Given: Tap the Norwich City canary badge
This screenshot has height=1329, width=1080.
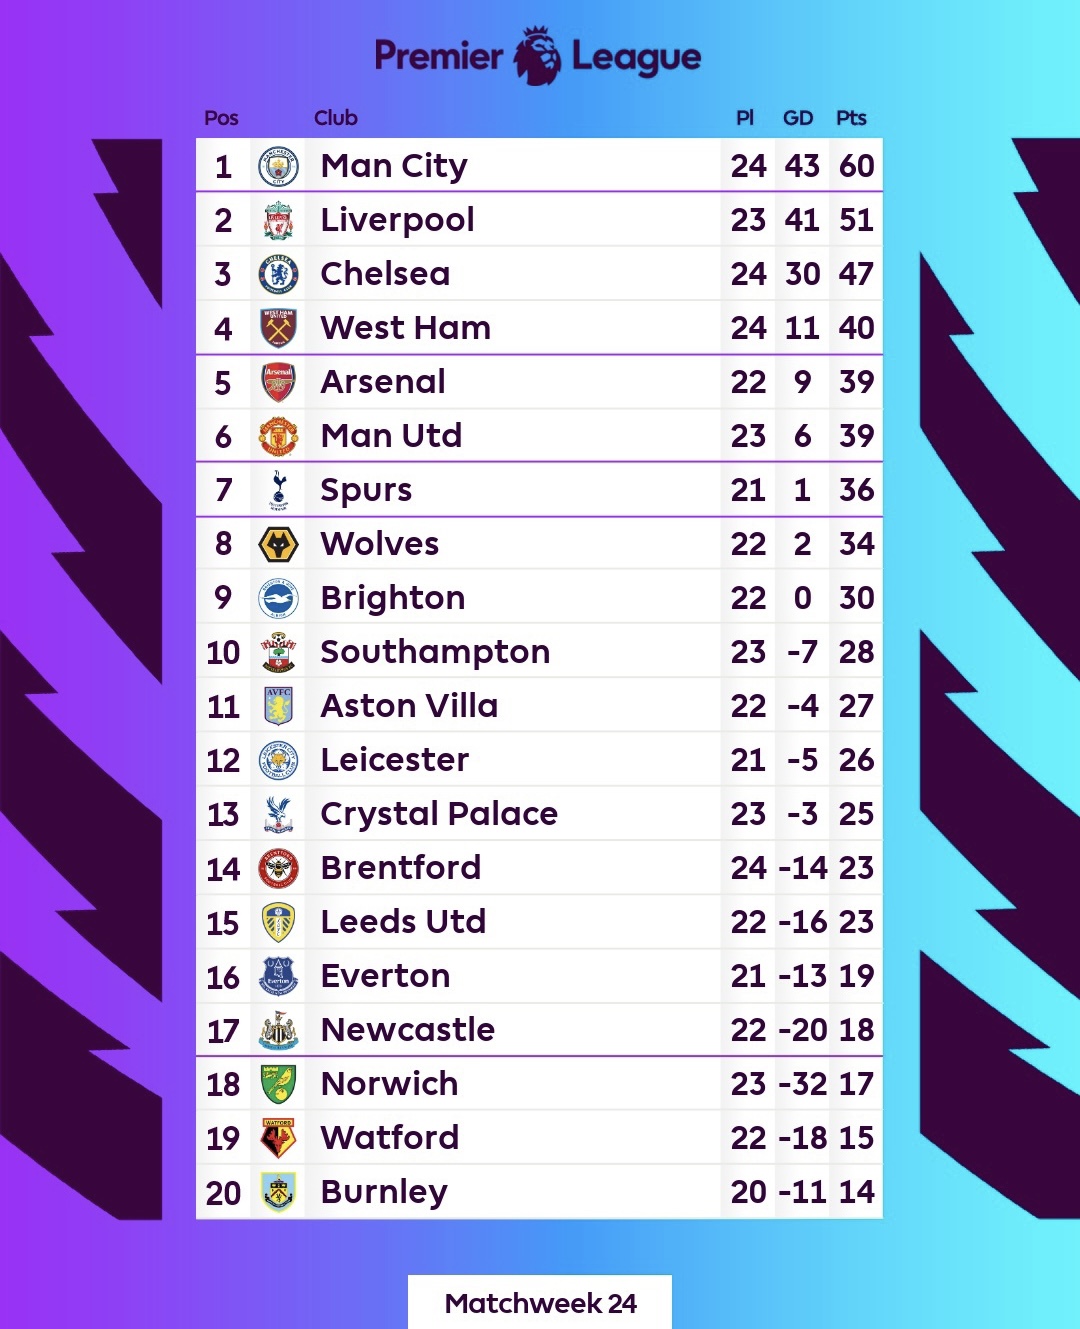Looking at the screenshot, I should [278, 1084].
